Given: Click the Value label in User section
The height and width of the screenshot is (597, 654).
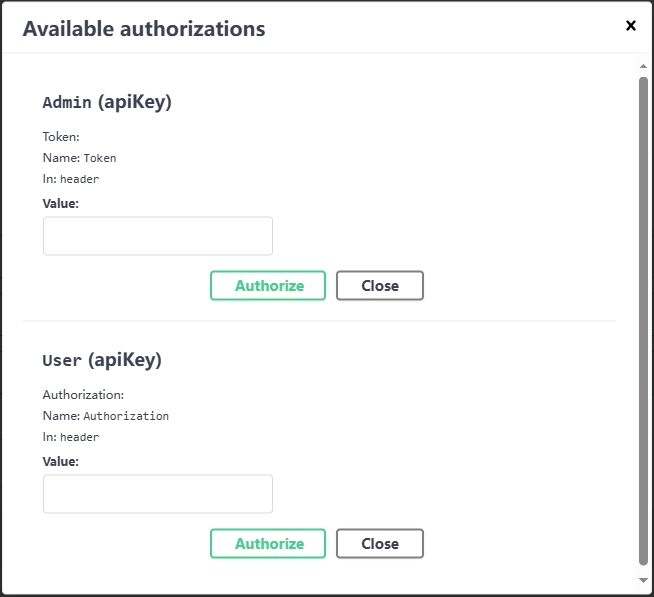Looking at the screenshot, I should tap(61, 461).
